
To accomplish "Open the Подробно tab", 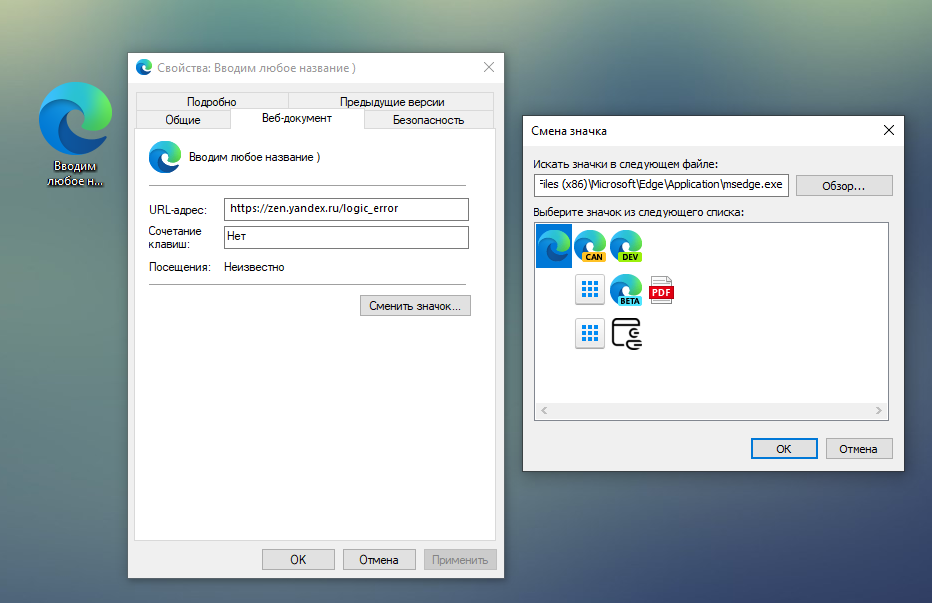I will [212, 102].
